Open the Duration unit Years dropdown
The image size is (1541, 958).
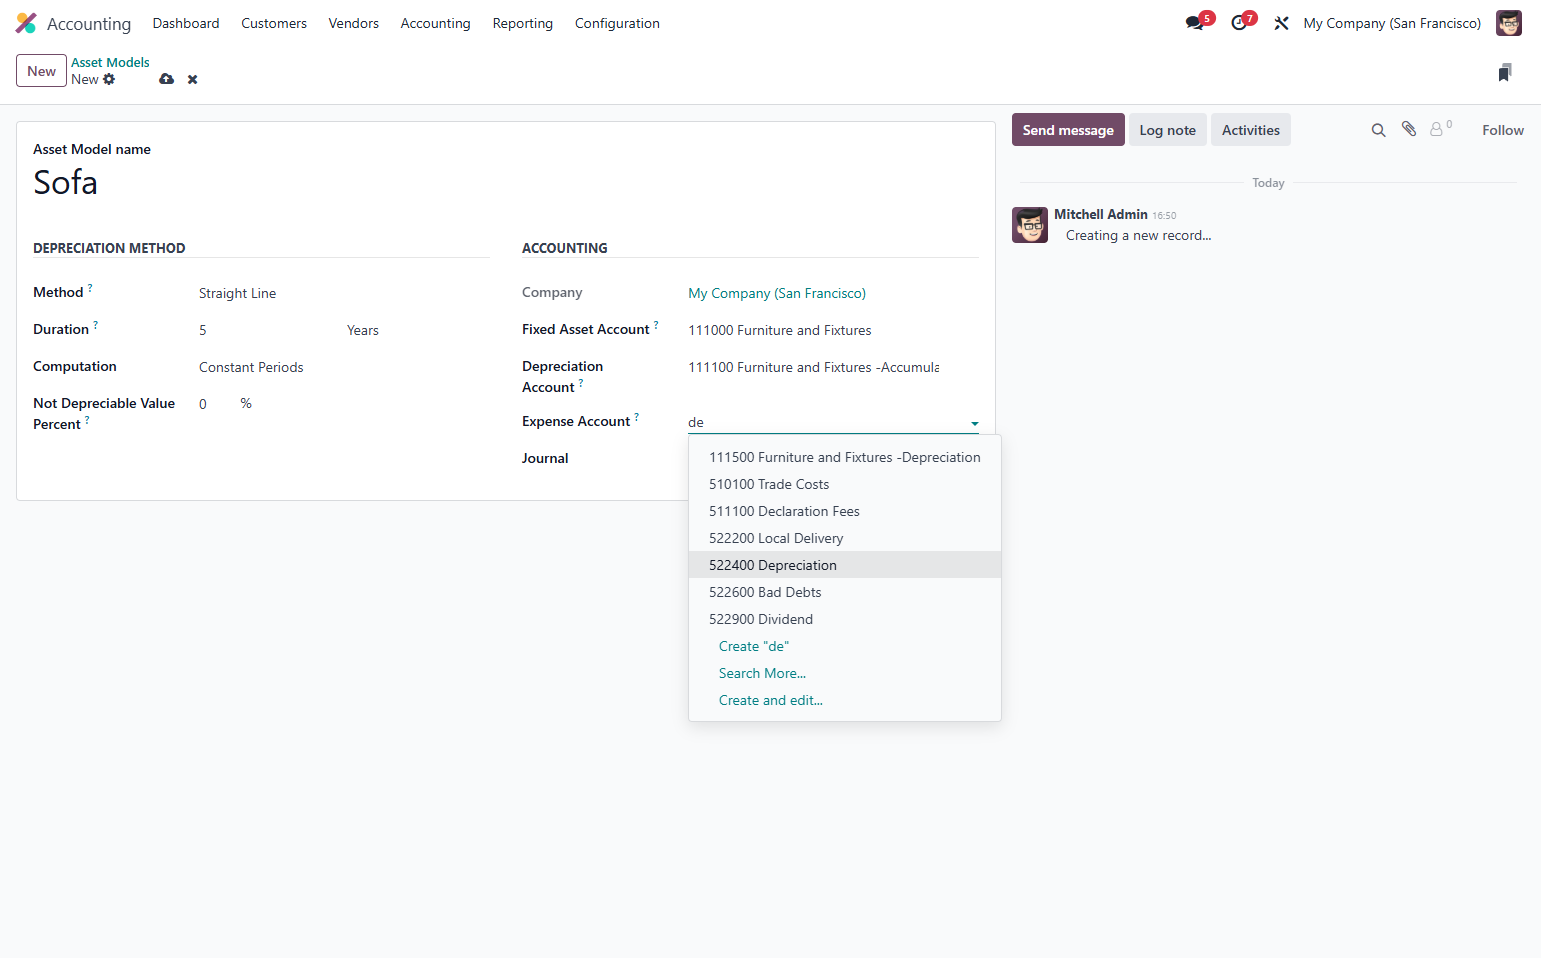coord(418,330)
